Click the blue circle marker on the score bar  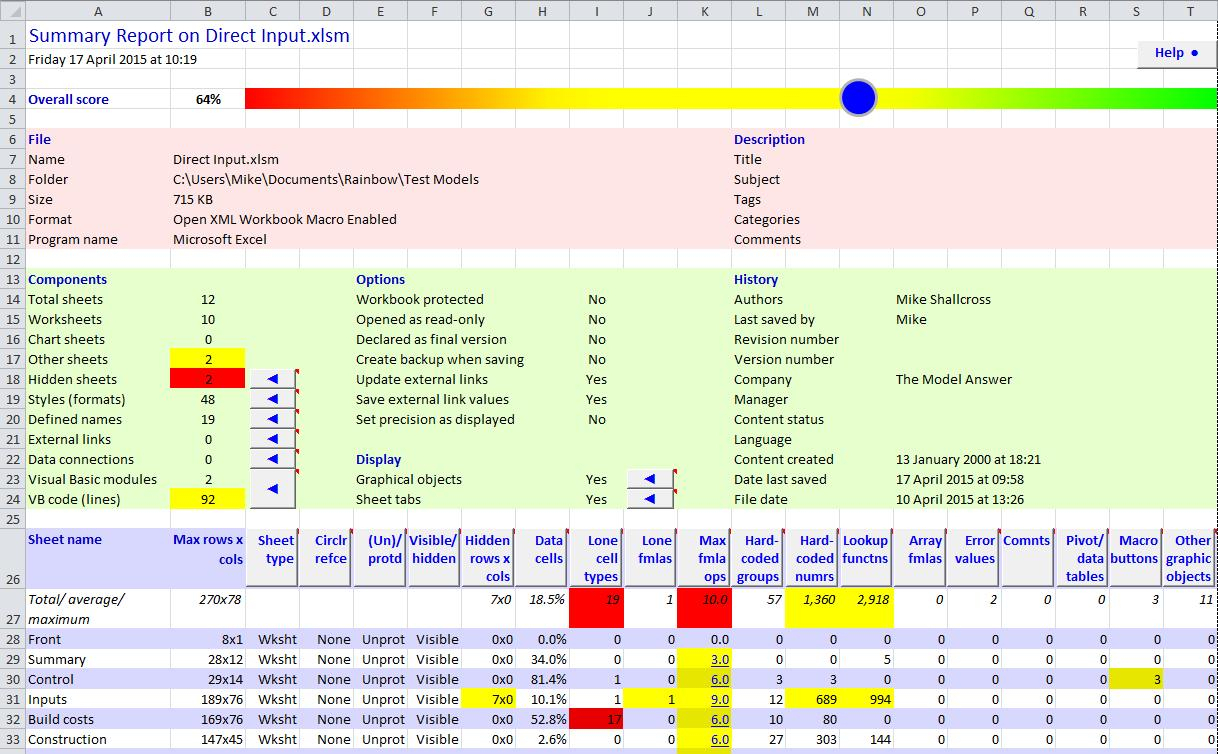point(858,98)
